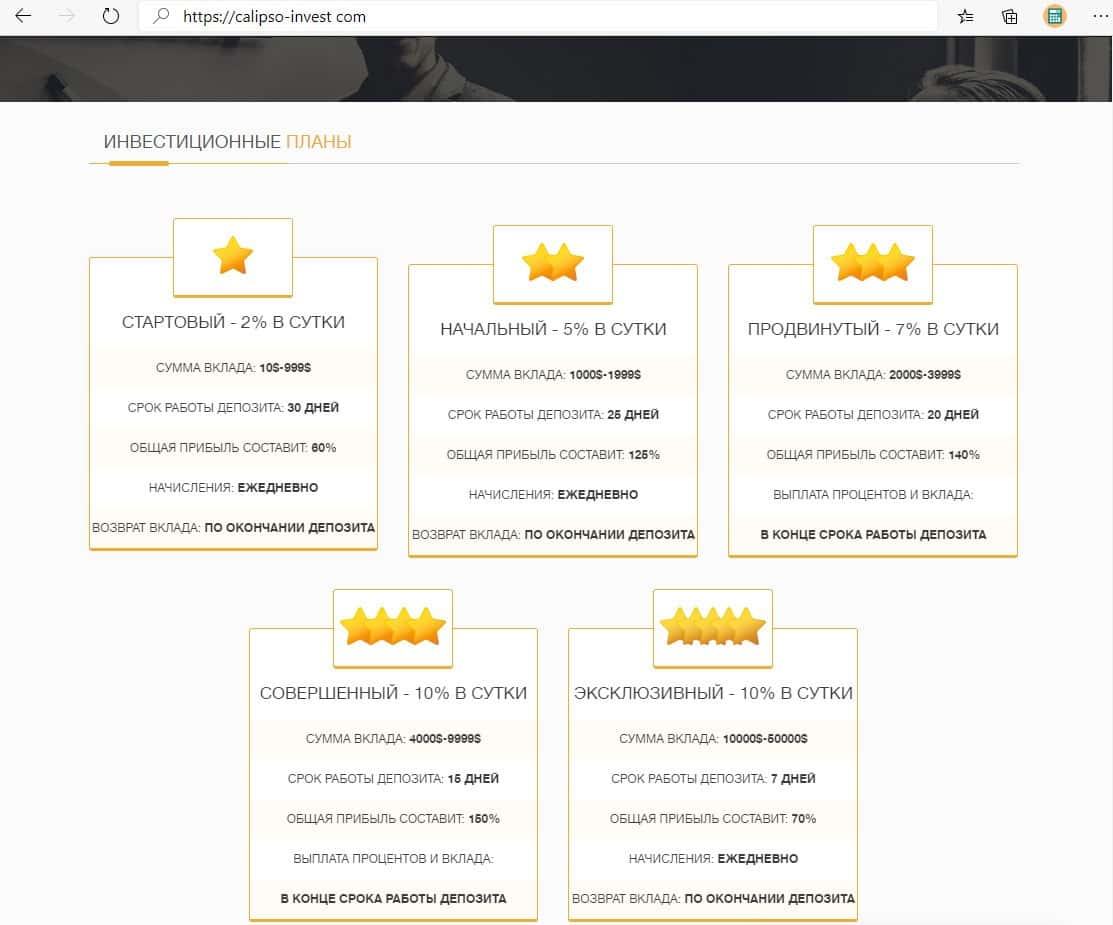The width and height of the screenshot is (1113, 925).
Task: Click the deposit amount 2000$-3999$
Action: click(925, 375)
